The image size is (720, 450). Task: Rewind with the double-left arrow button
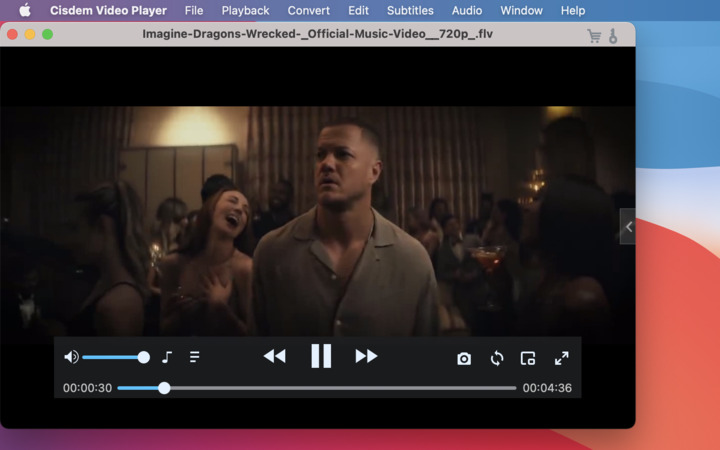(x=275, y=356)
